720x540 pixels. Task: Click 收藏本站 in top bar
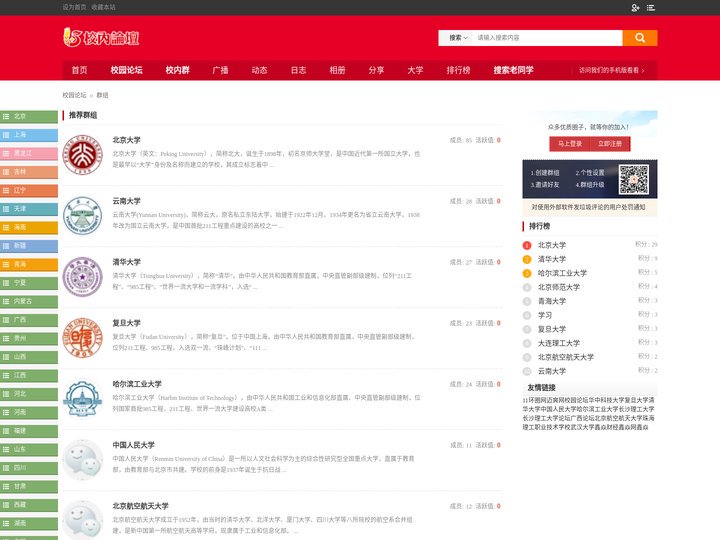pos(103,7)
